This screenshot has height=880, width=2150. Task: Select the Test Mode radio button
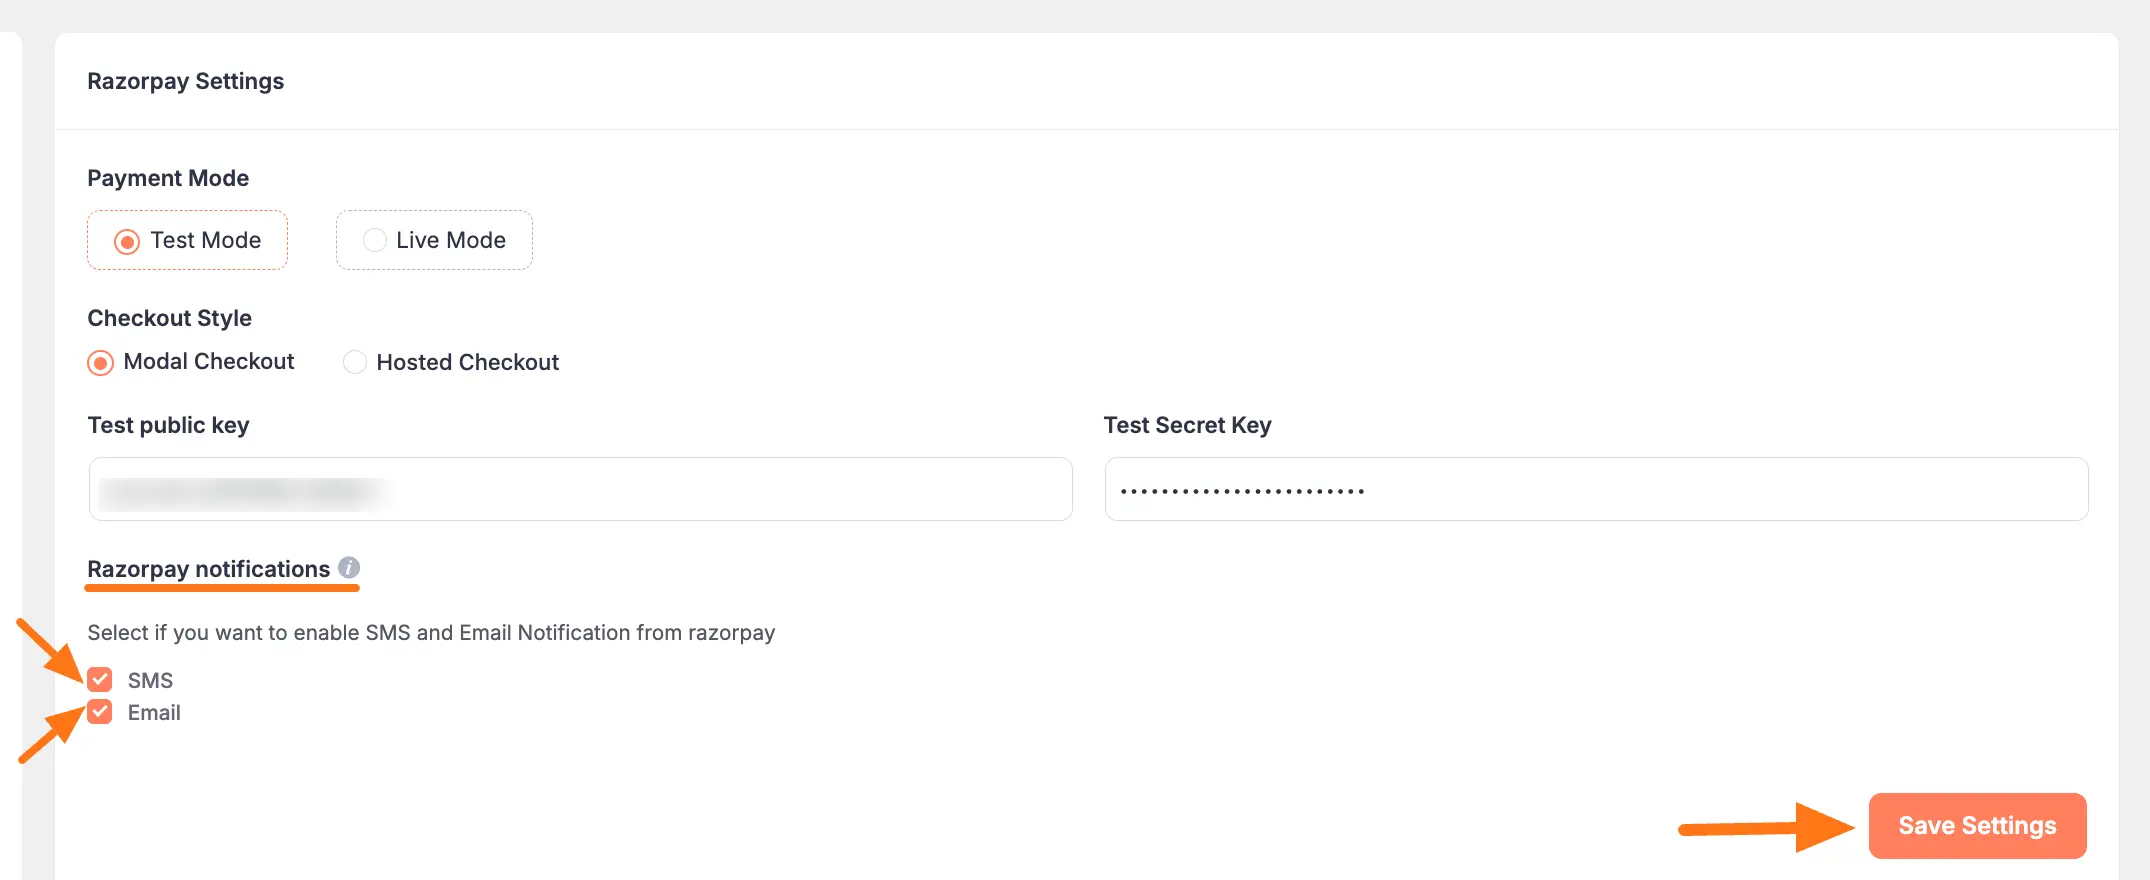127,241
